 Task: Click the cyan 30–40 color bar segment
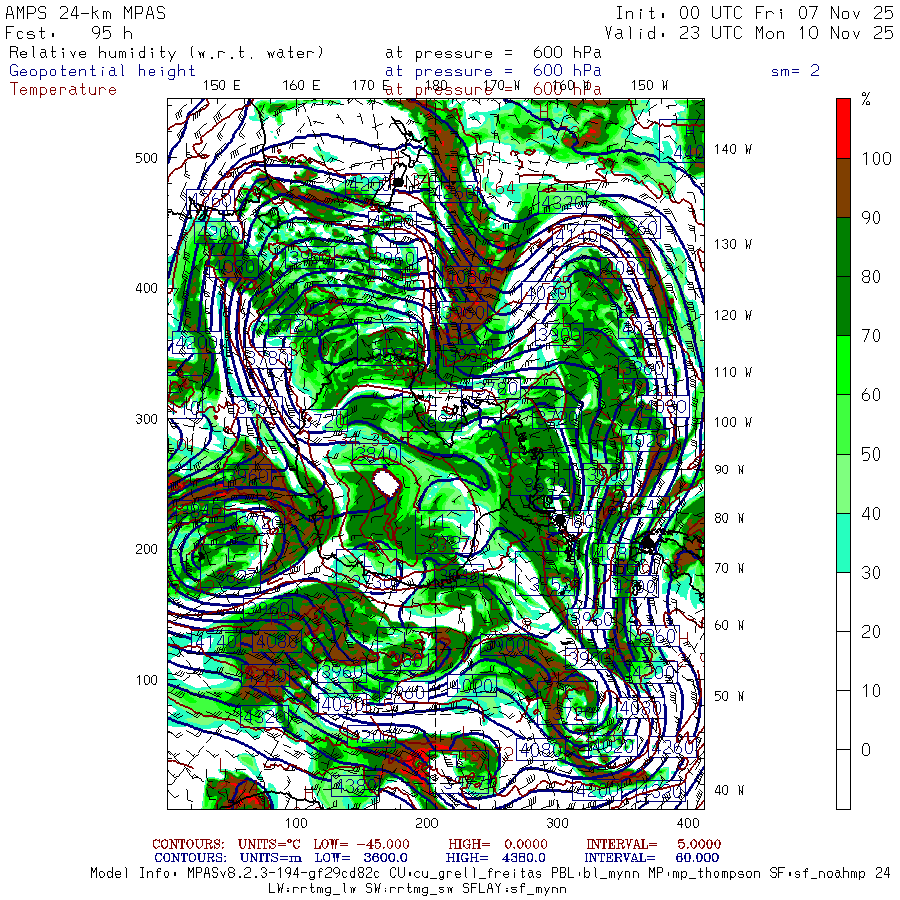[x=843, y=542]
